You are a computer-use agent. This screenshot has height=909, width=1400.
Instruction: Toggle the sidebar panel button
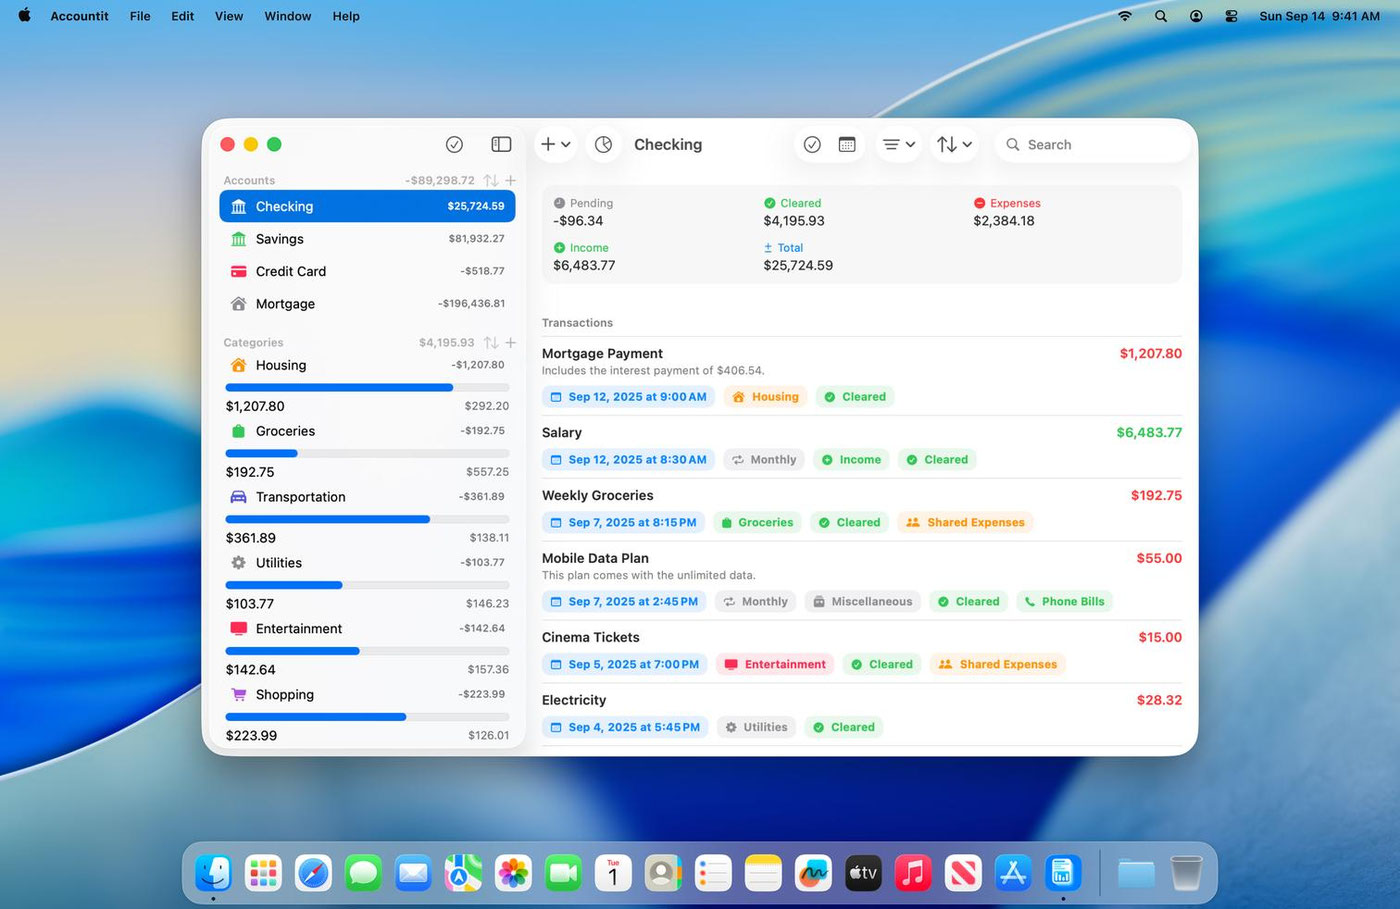tap(501, 145)
